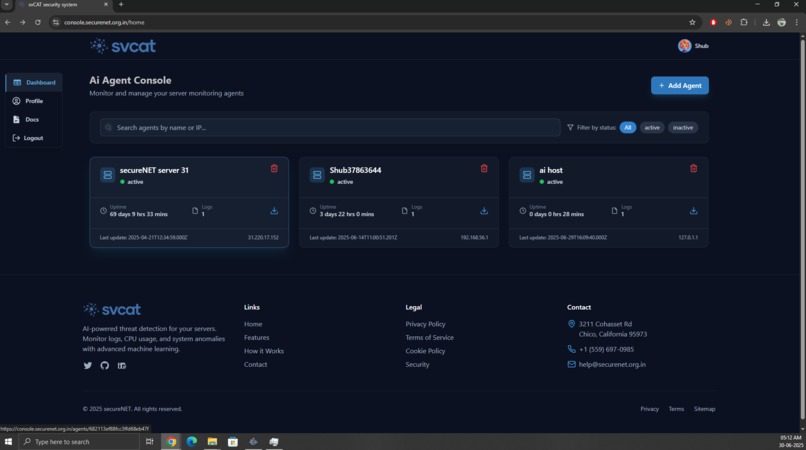Click the Windows taskbar search box
Image resolution: width=806 pixels, height=450 pixels.
point(79,442)
